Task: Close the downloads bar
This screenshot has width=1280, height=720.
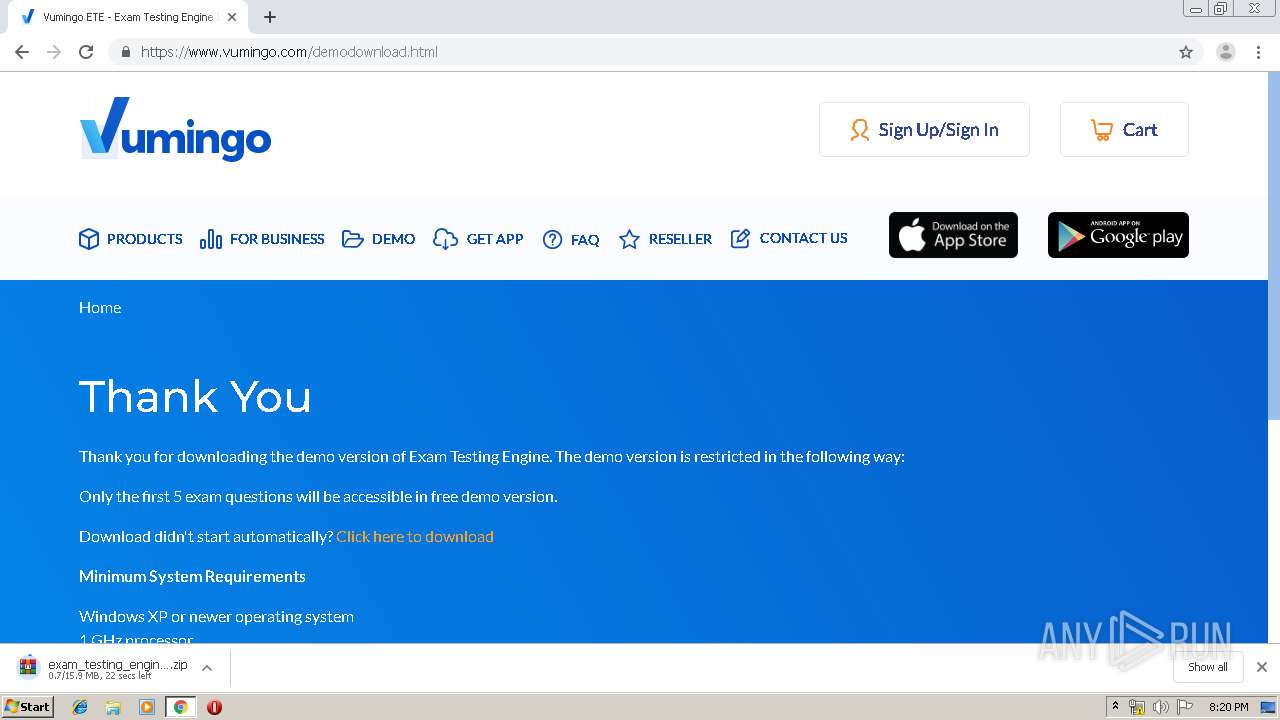Action: [x=1262, y=667]
